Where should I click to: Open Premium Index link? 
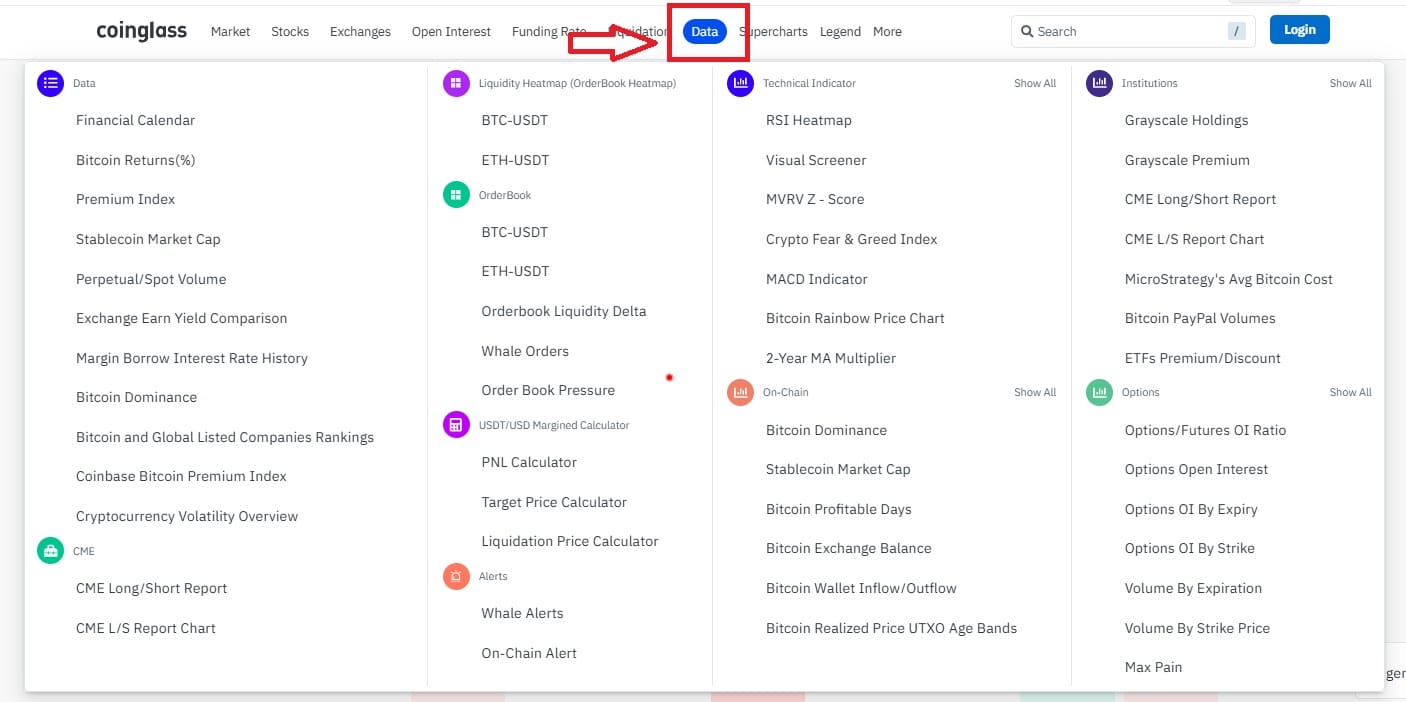click(125, 199)
